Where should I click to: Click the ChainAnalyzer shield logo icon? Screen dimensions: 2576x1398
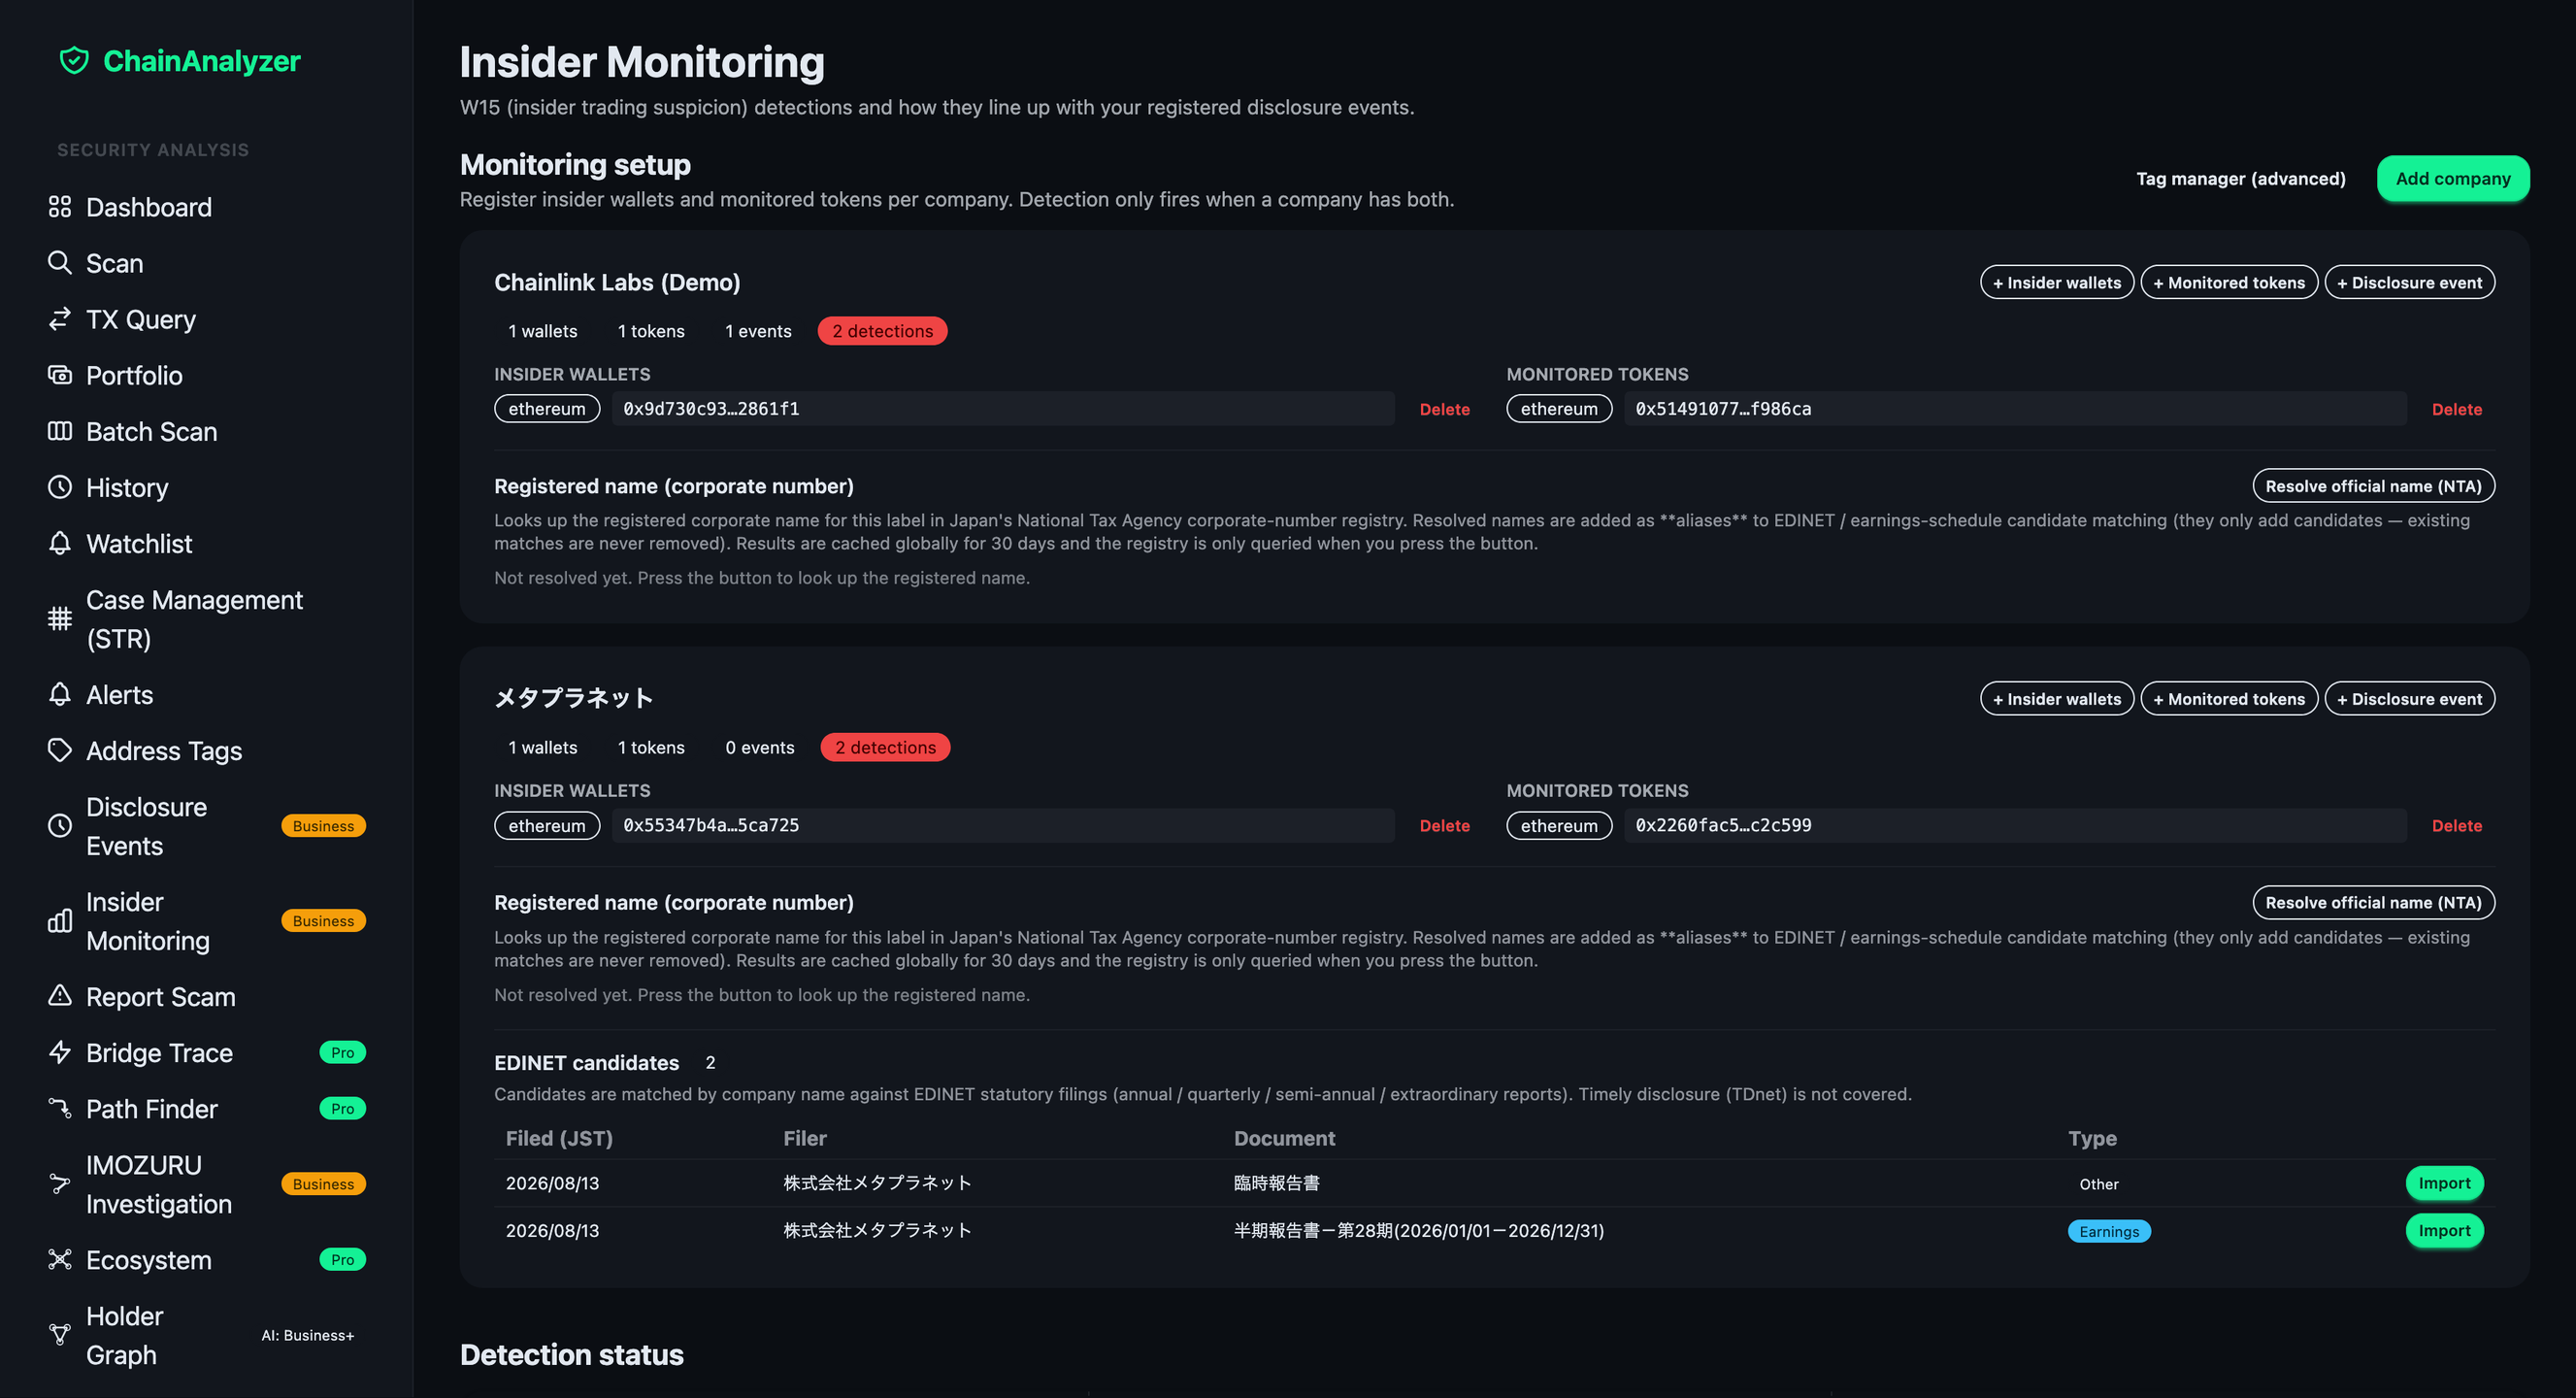pyautogui.click(x=74, y=61)
